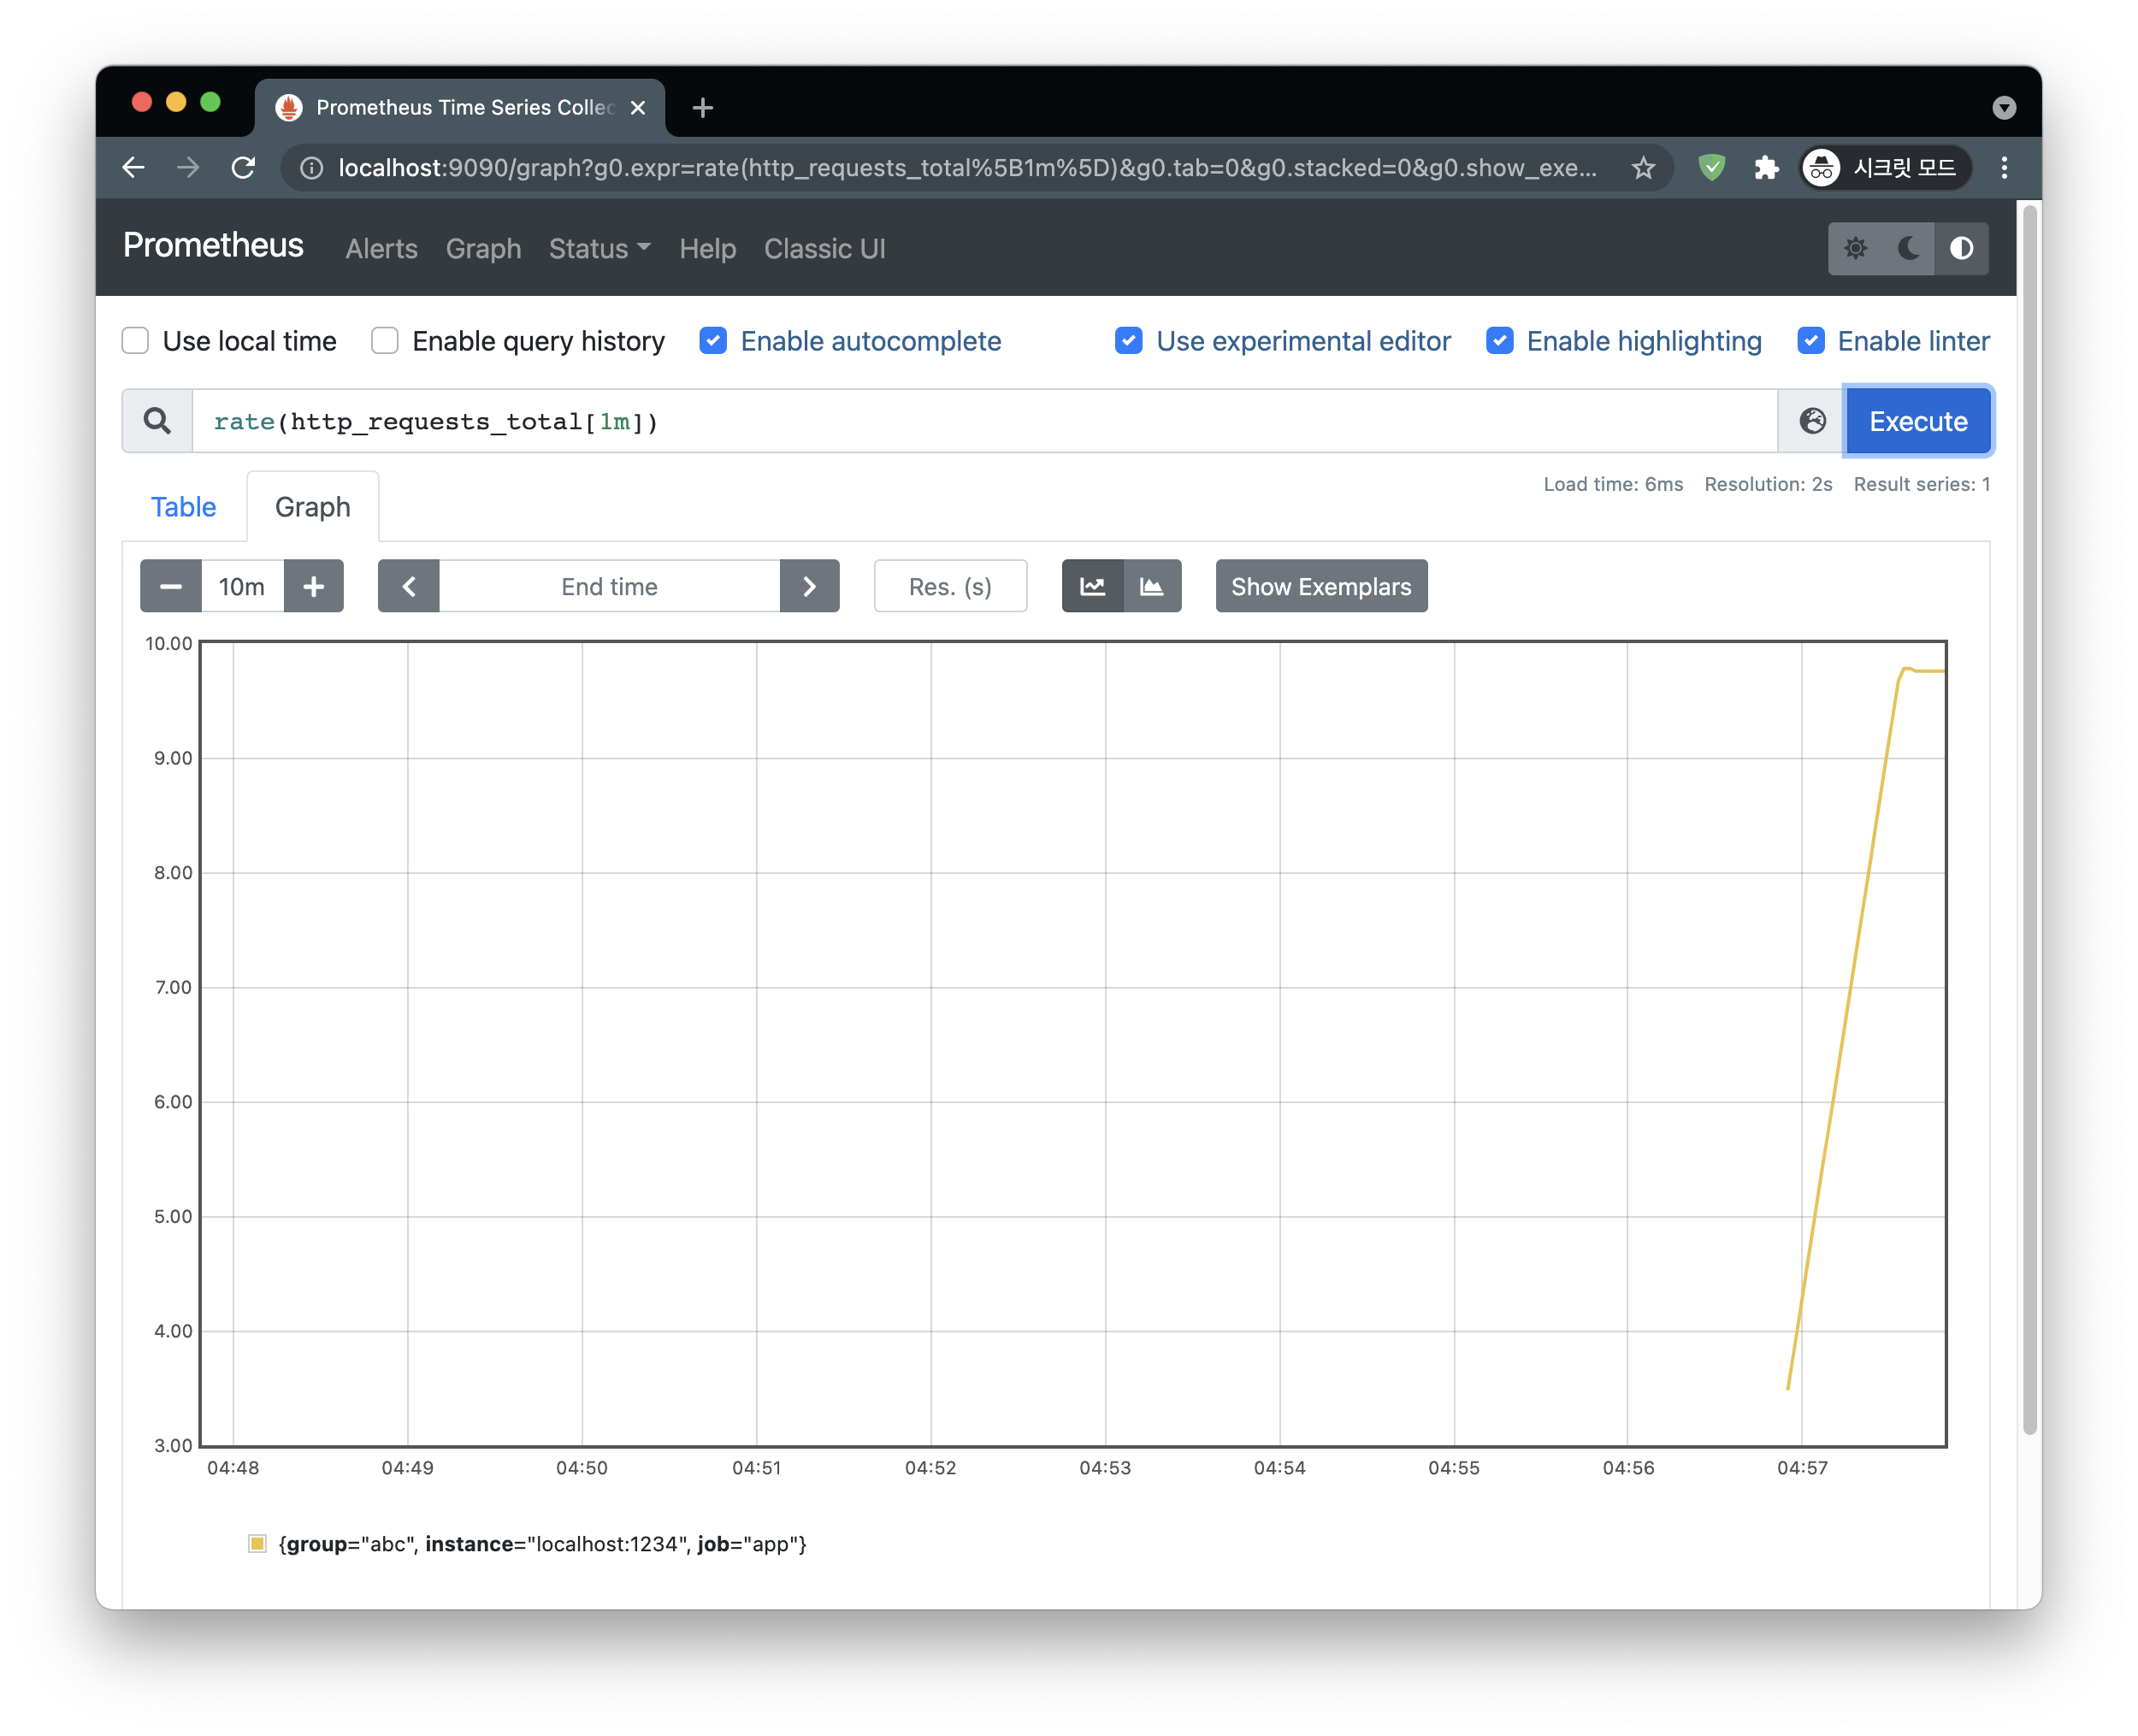Move end time forward with right chevron
Screen dimensions: 2138x1736
(x=809, y=586)
